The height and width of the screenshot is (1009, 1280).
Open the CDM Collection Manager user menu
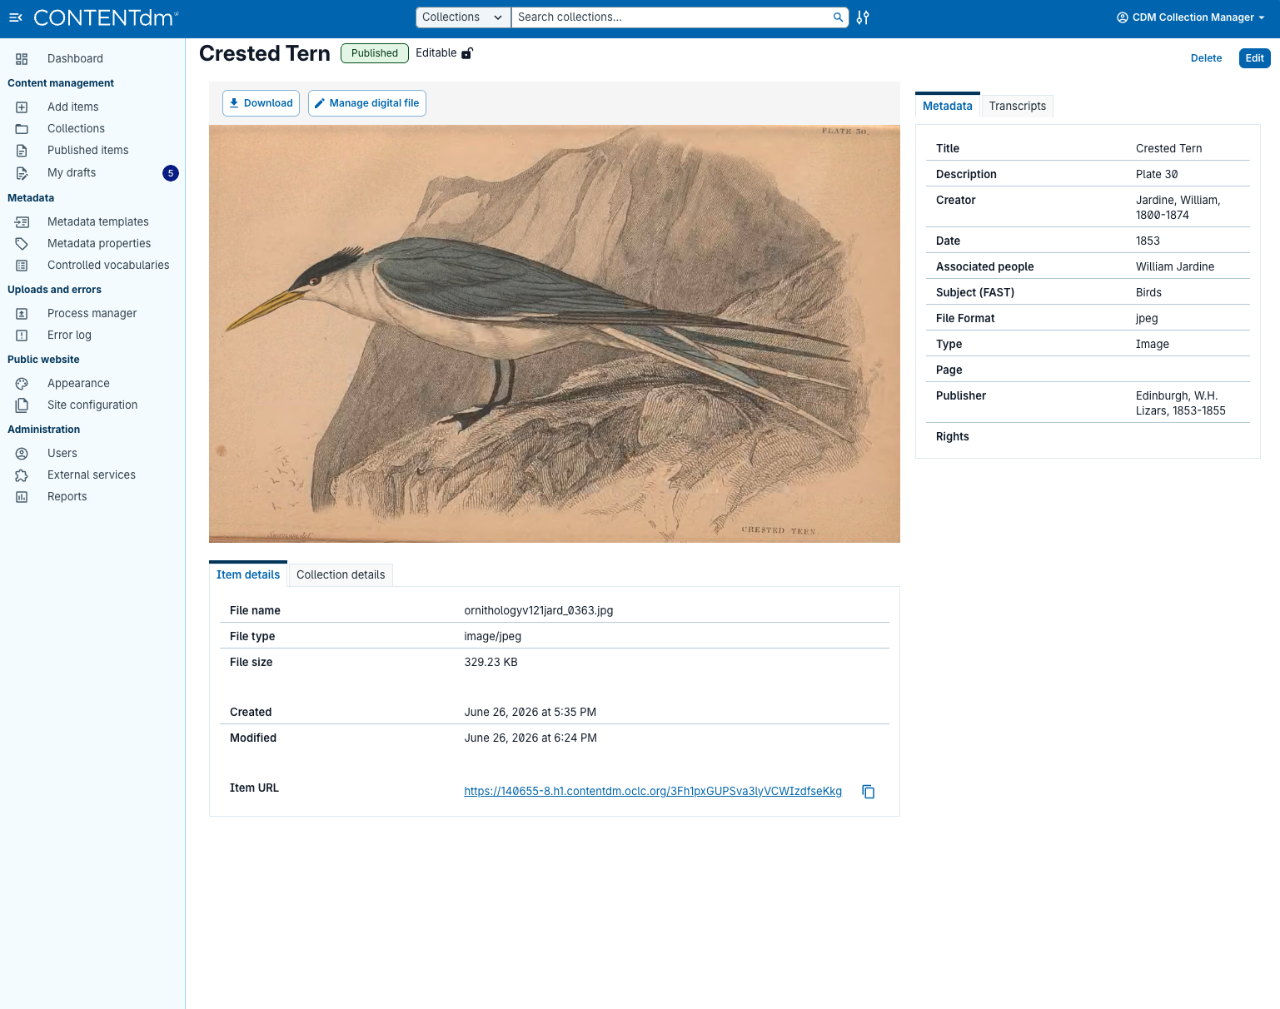click(1191, 17)
